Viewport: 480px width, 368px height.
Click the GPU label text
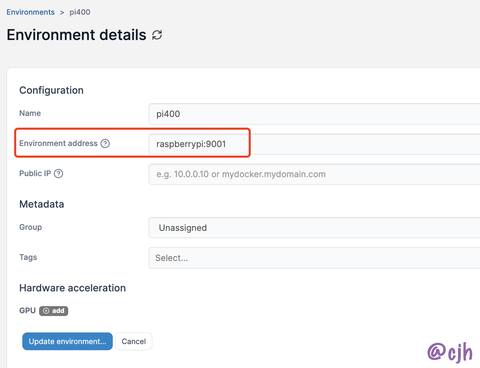(27, 311)
